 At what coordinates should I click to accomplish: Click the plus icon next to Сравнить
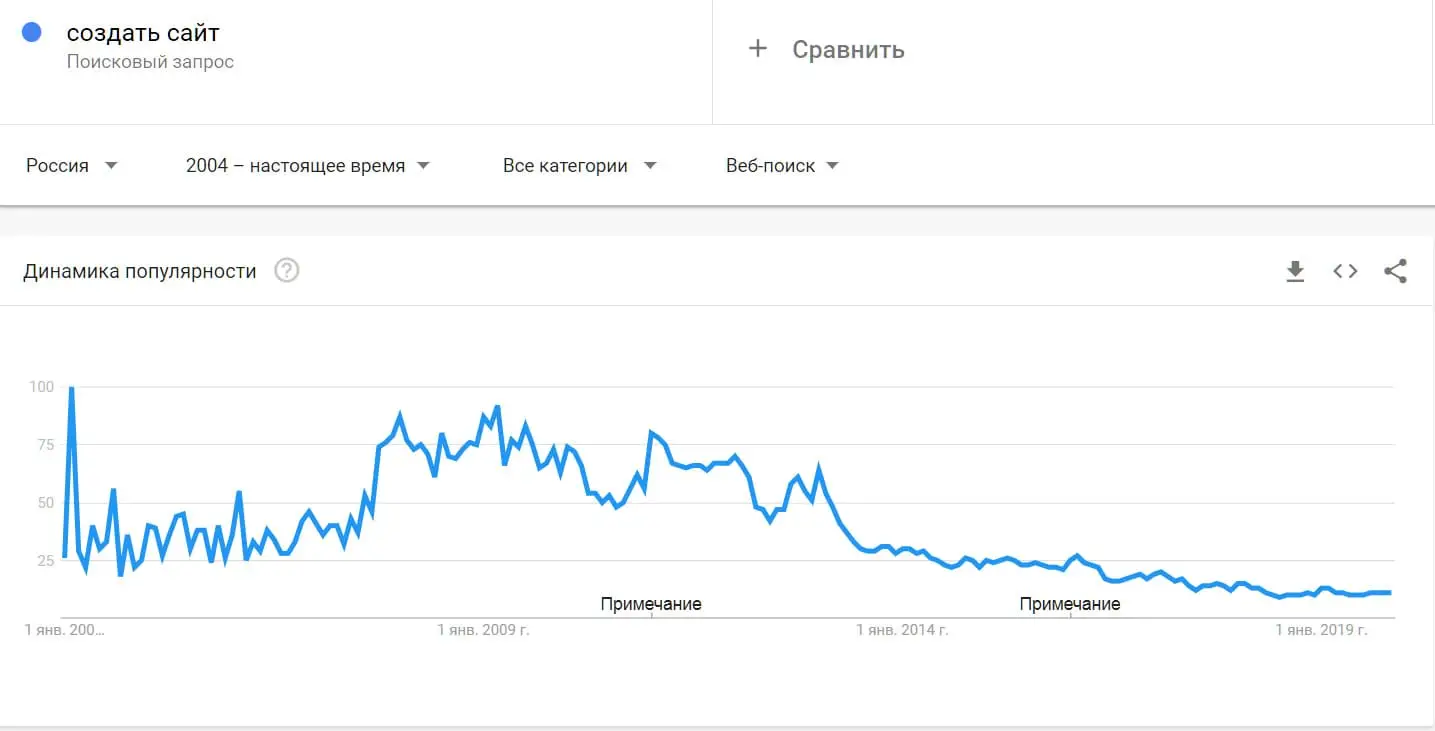(758, 47)
